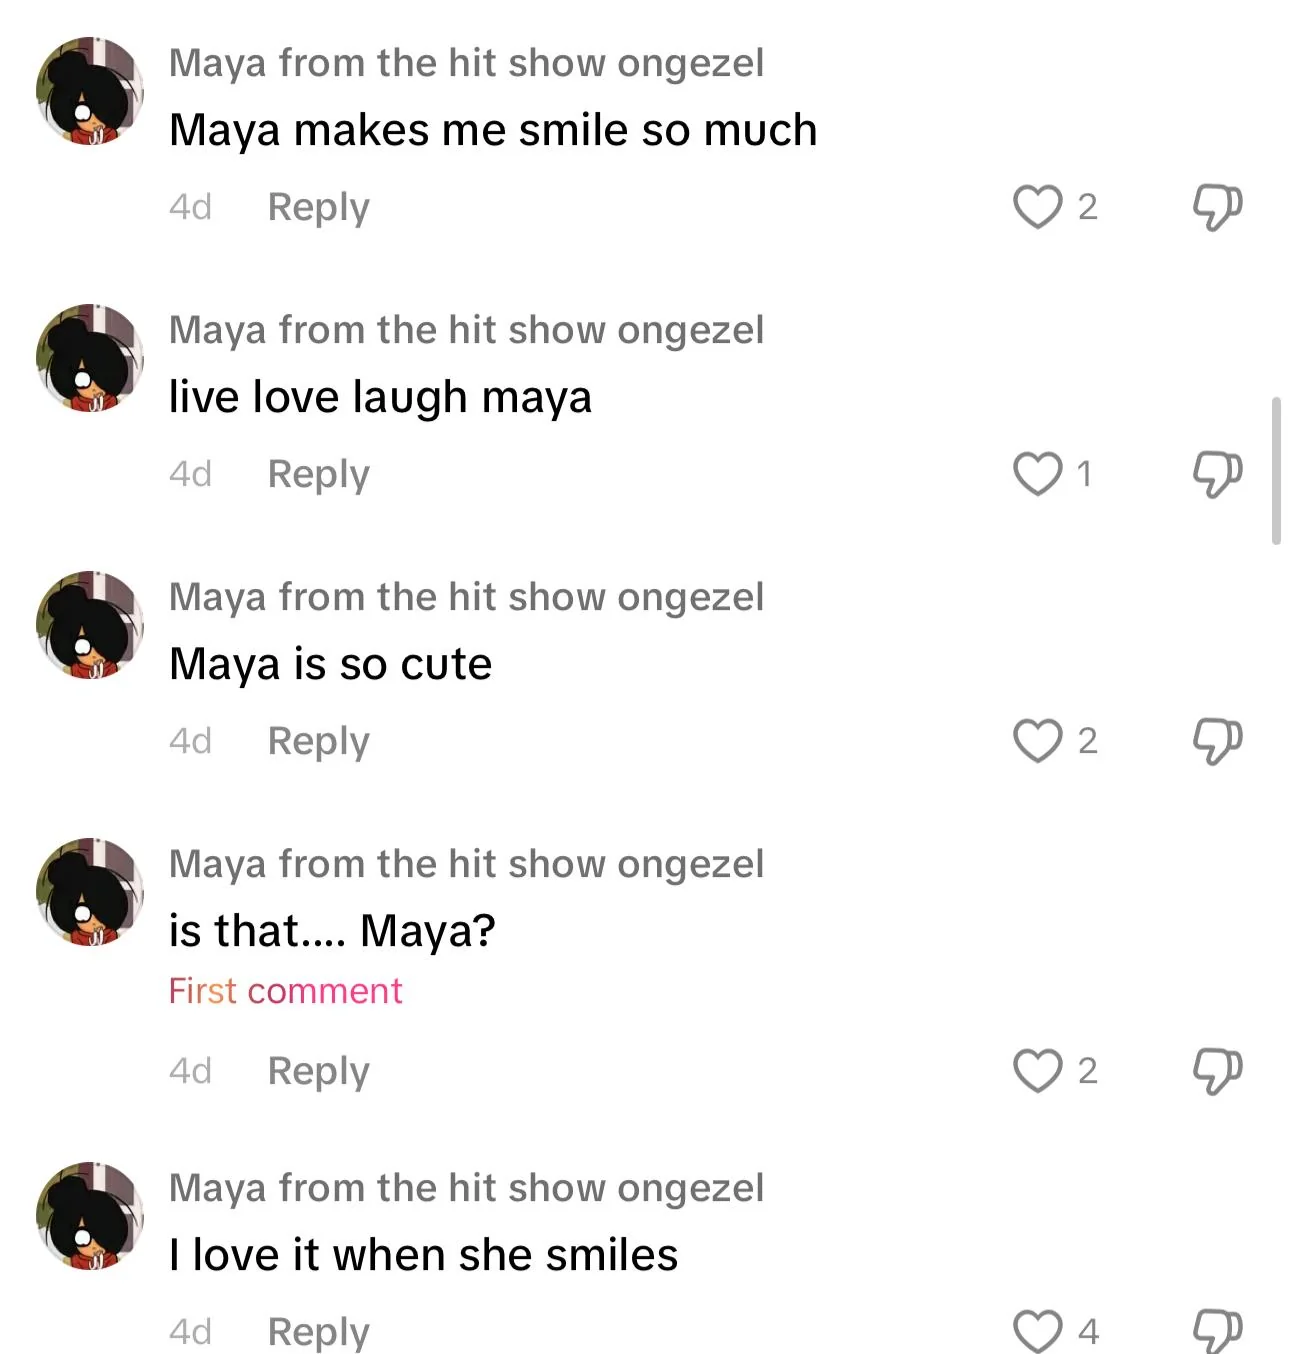Image resolution: width=1290 pixels, height=1354 pixels.
Task: Reply to the "live love laugh maya" comment
Action: point(318,474)
